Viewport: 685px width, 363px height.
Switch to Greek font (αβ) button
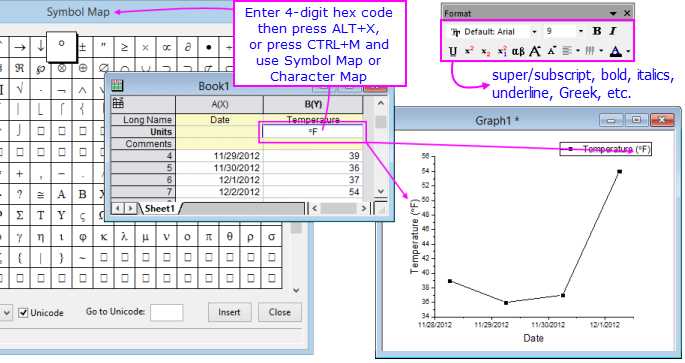pos(518,52)
